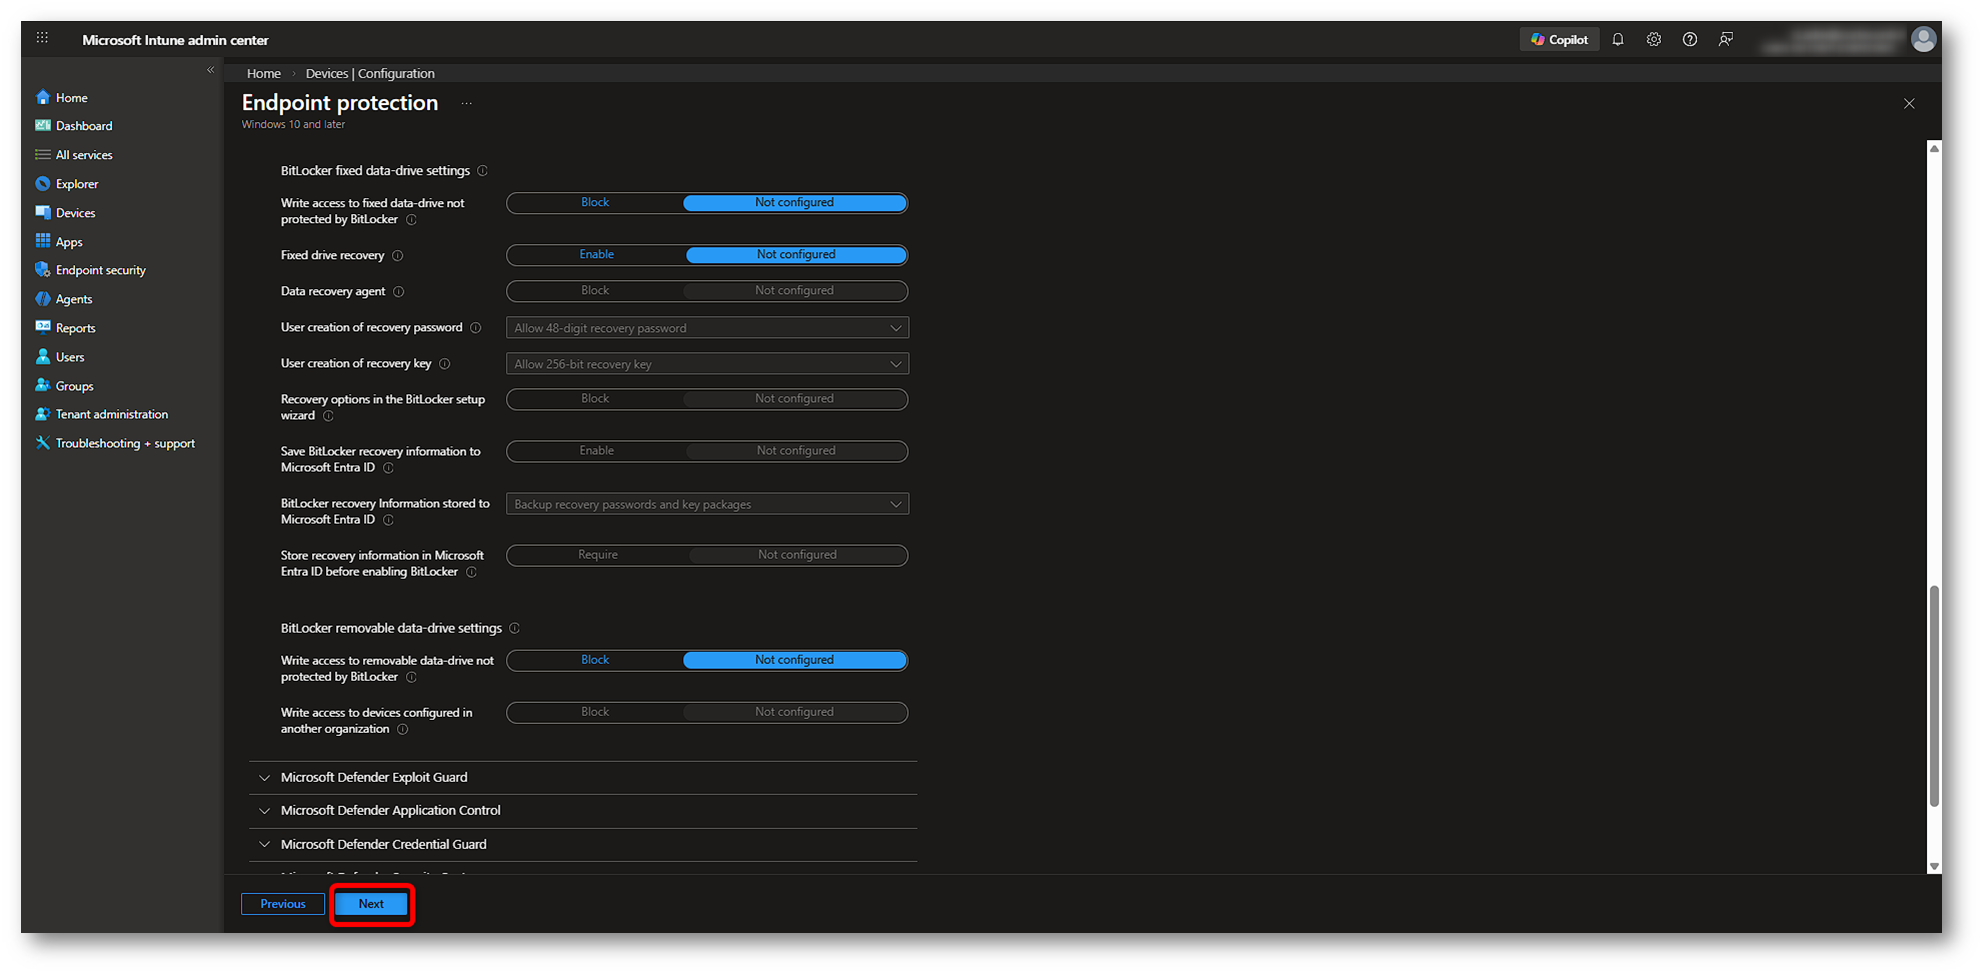Set Store recovery information option to Require
The height and width of the screenshot is (975, 1984).
coord(598,555)
